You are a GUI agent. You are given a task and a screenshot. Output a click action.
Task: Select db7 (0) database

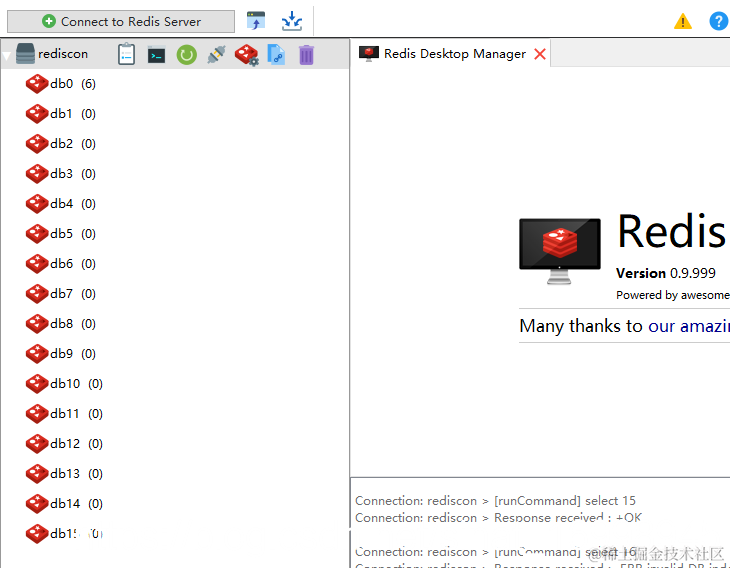(x=61, y=294)
